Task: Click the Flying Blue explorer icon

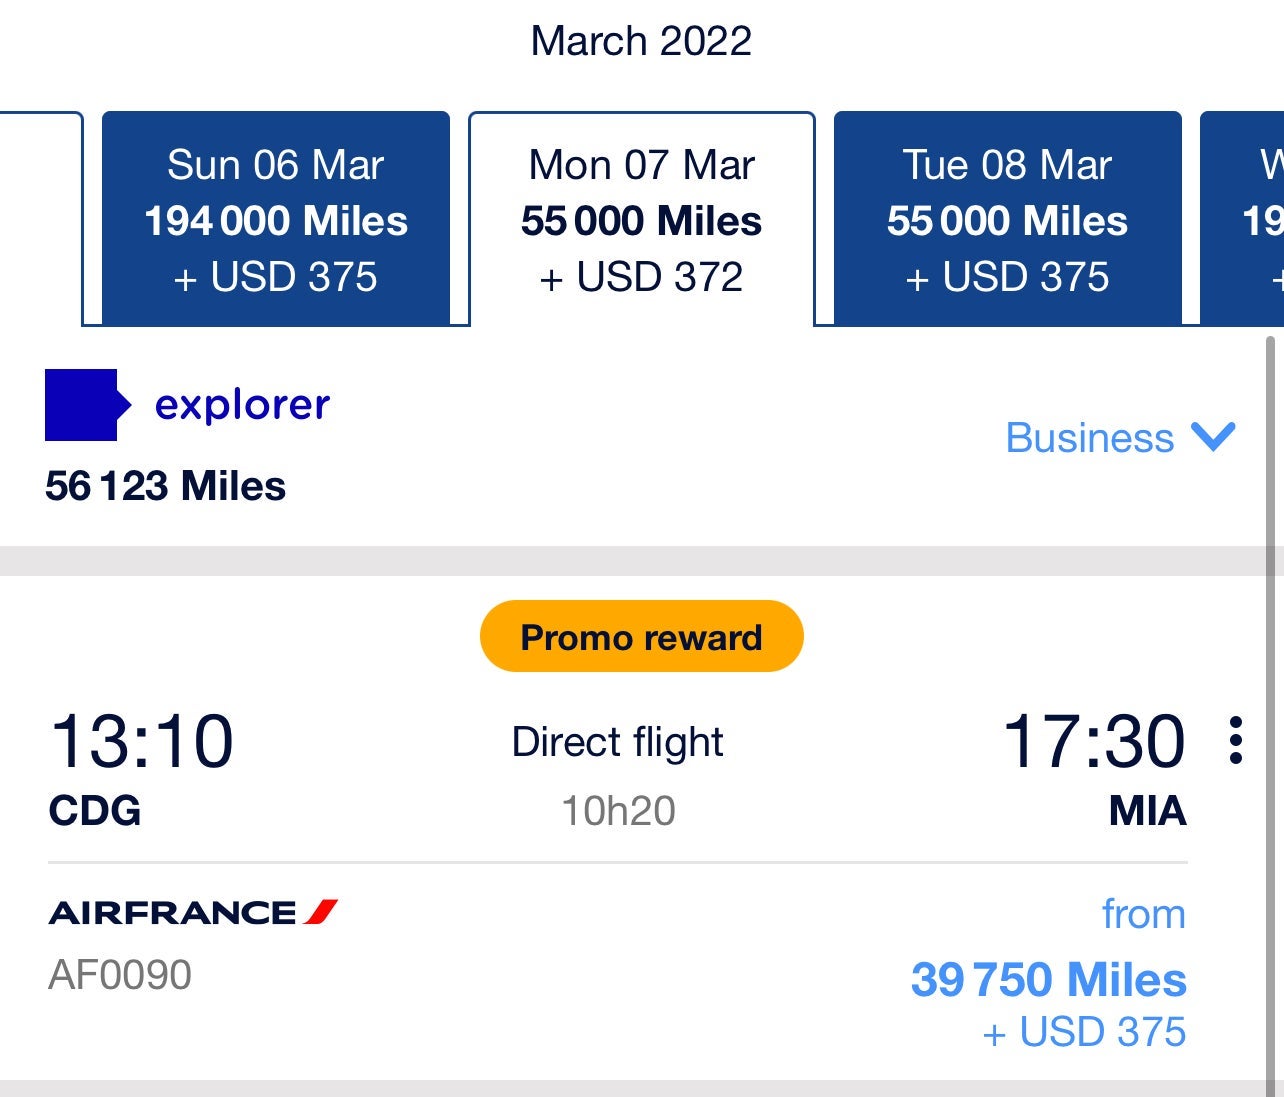Action: point(85,404)
